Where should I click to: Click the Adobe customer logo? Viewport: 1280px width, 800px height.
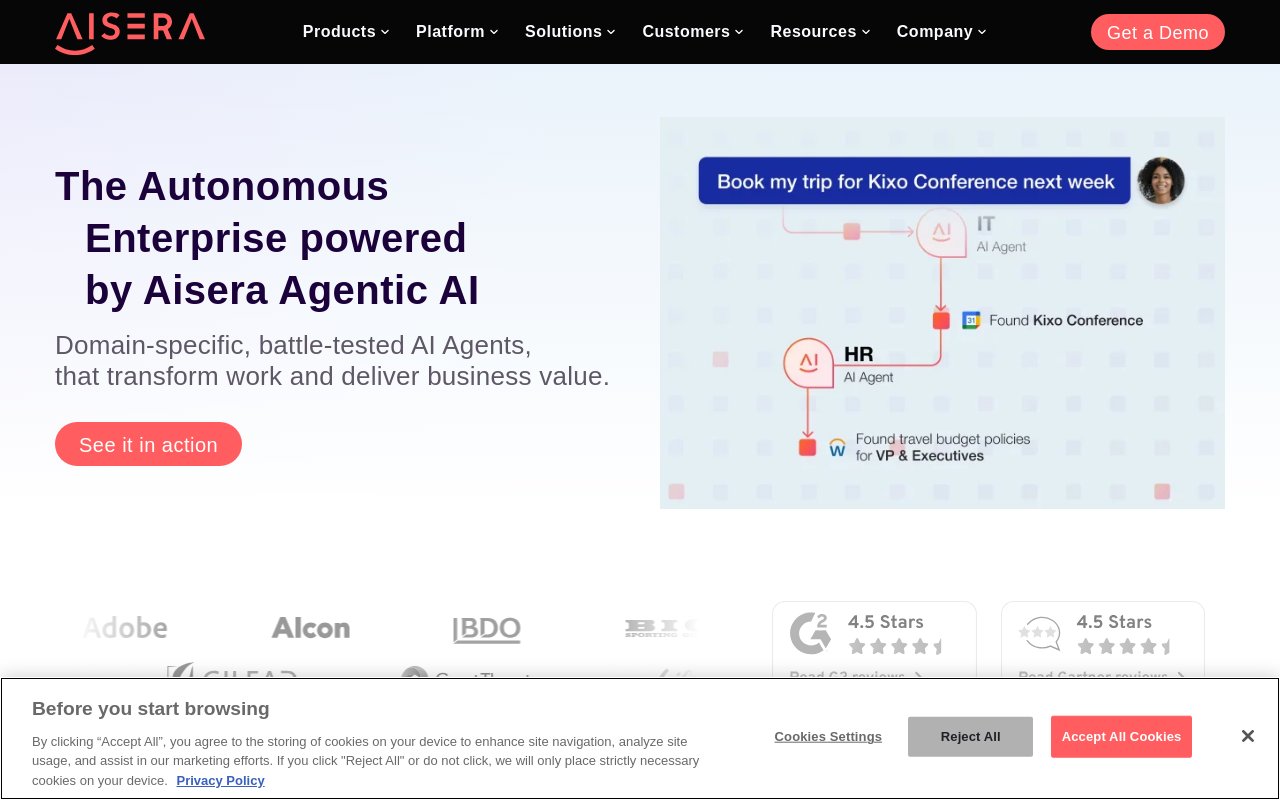pyautogui.click(x=126, y=628)
